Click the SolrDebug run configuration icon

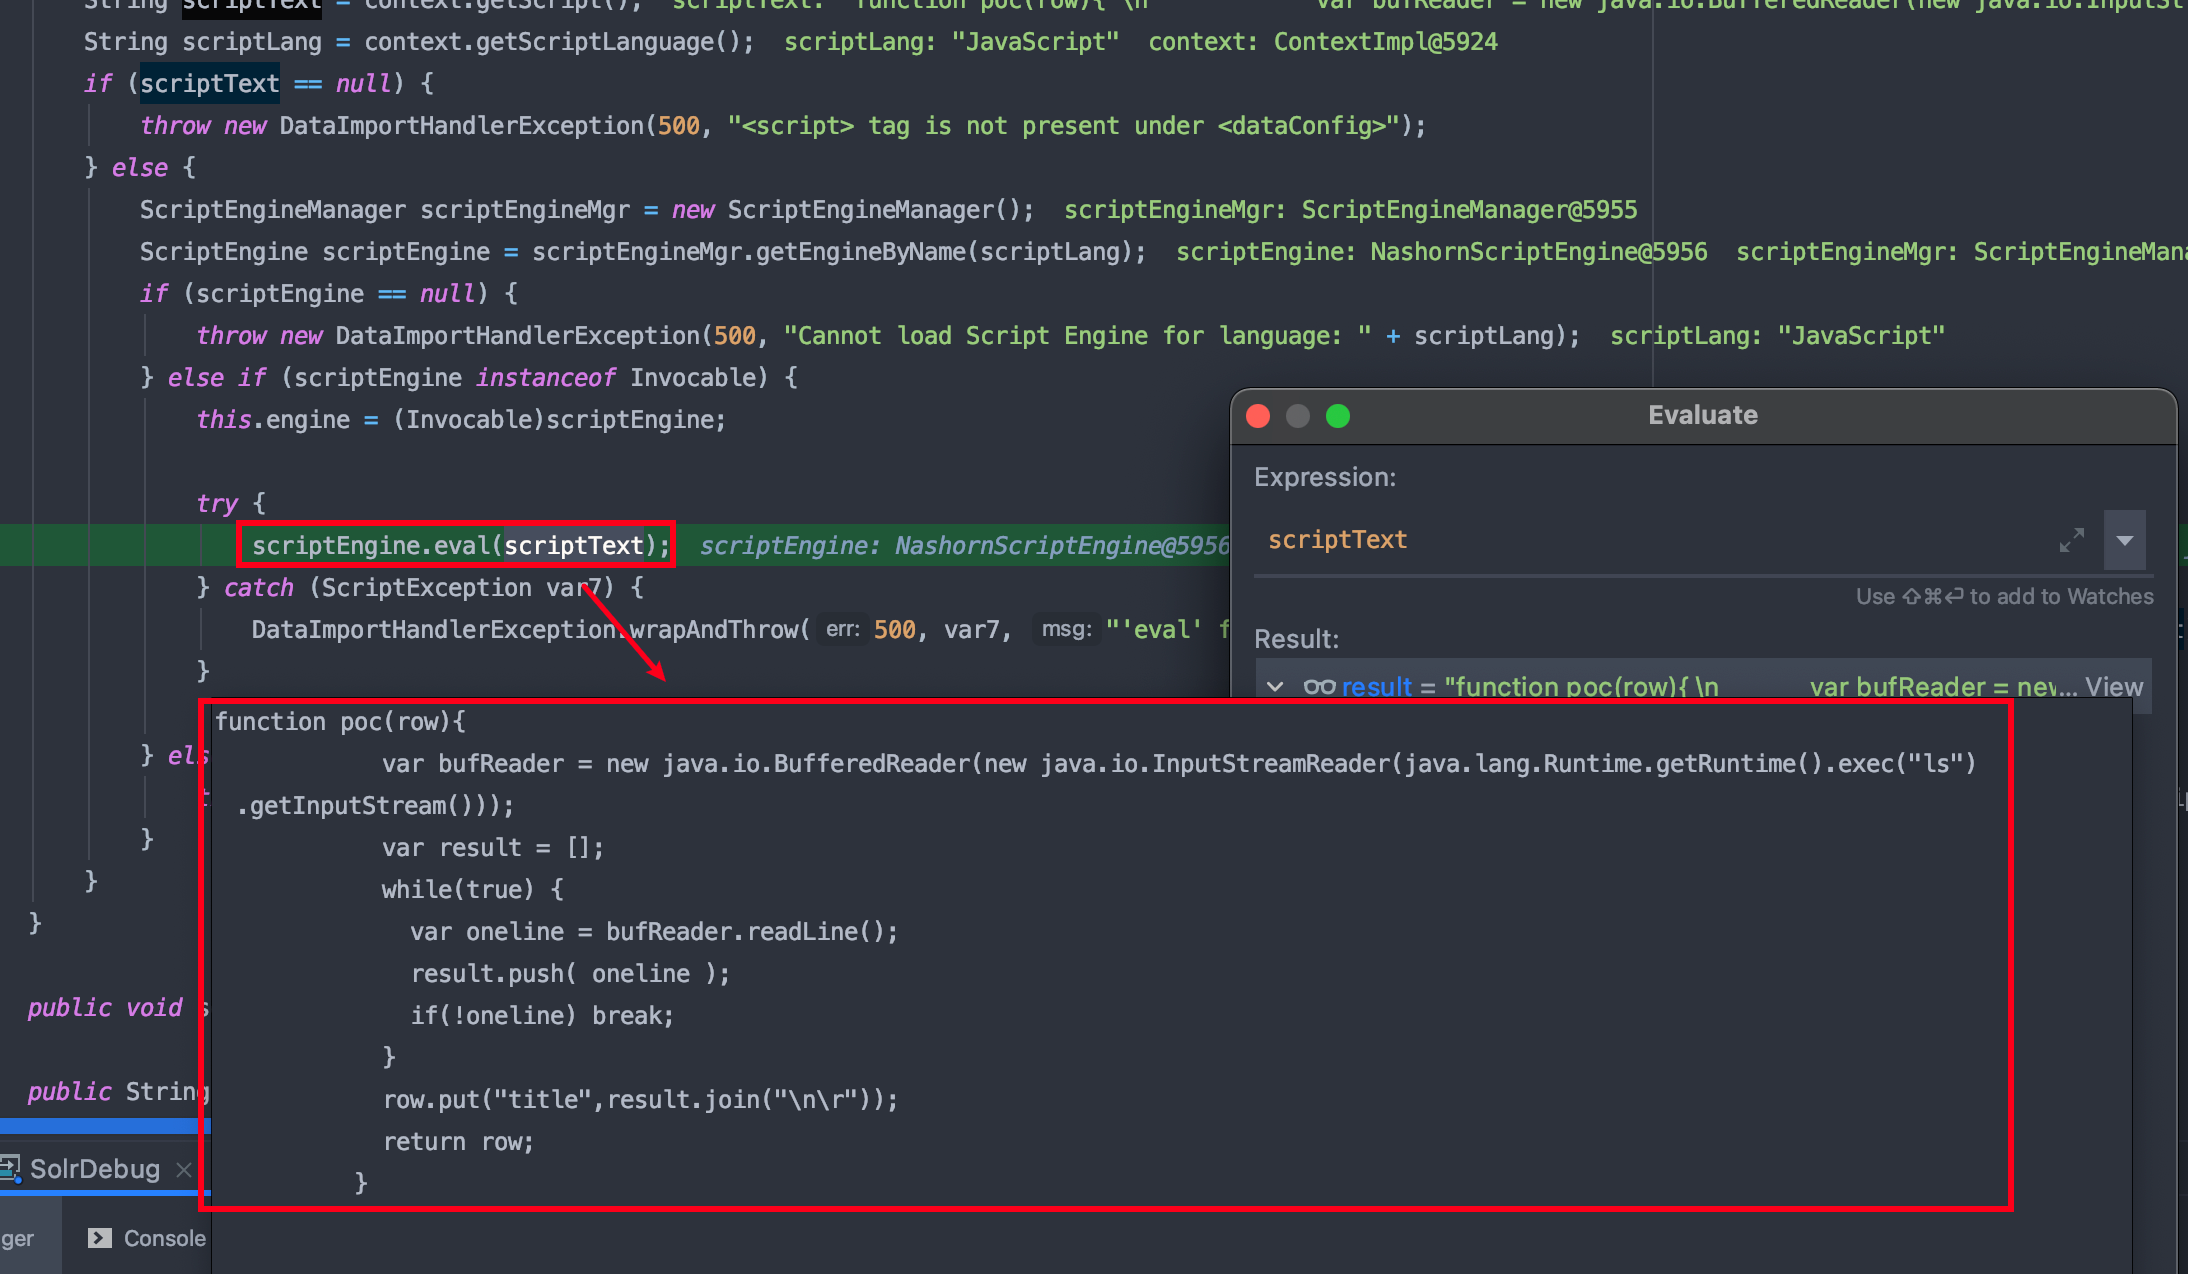pyautogui.click(x=10, y=1168)
